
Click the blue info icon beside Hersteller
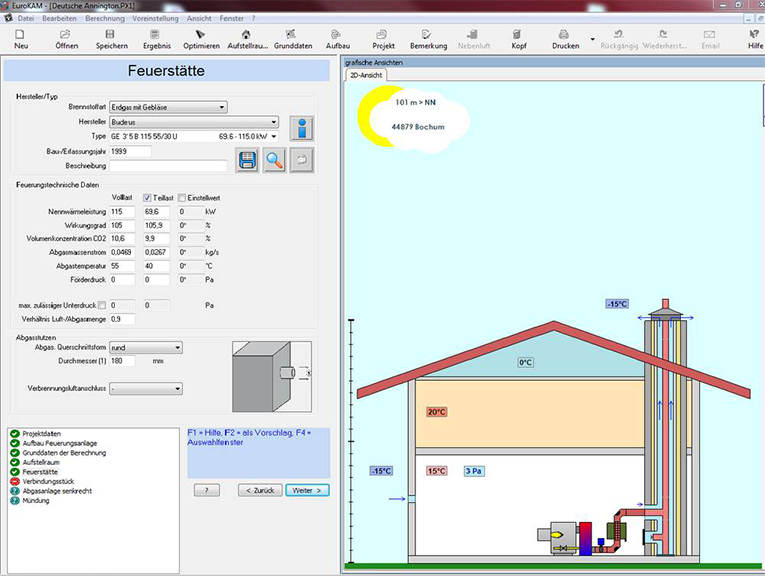[x=303, y=129]
